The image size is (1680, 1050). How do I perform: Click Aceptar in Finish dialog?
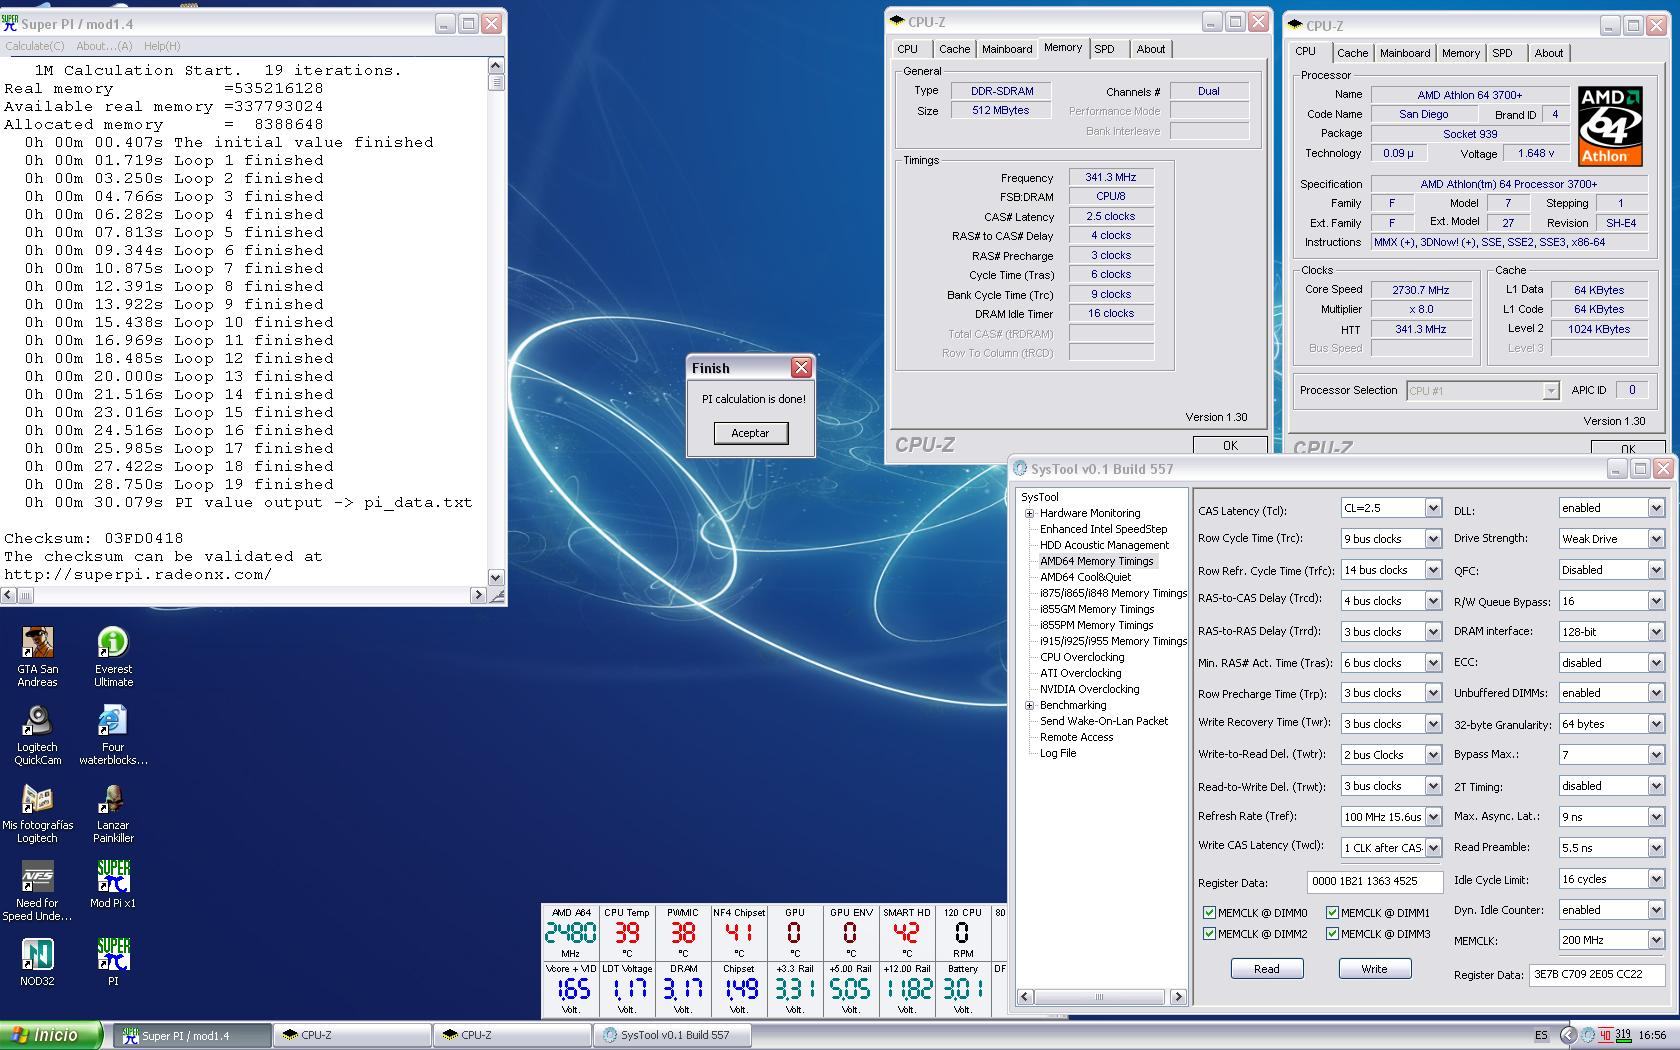pyautogui.click(x=750, y=433)
